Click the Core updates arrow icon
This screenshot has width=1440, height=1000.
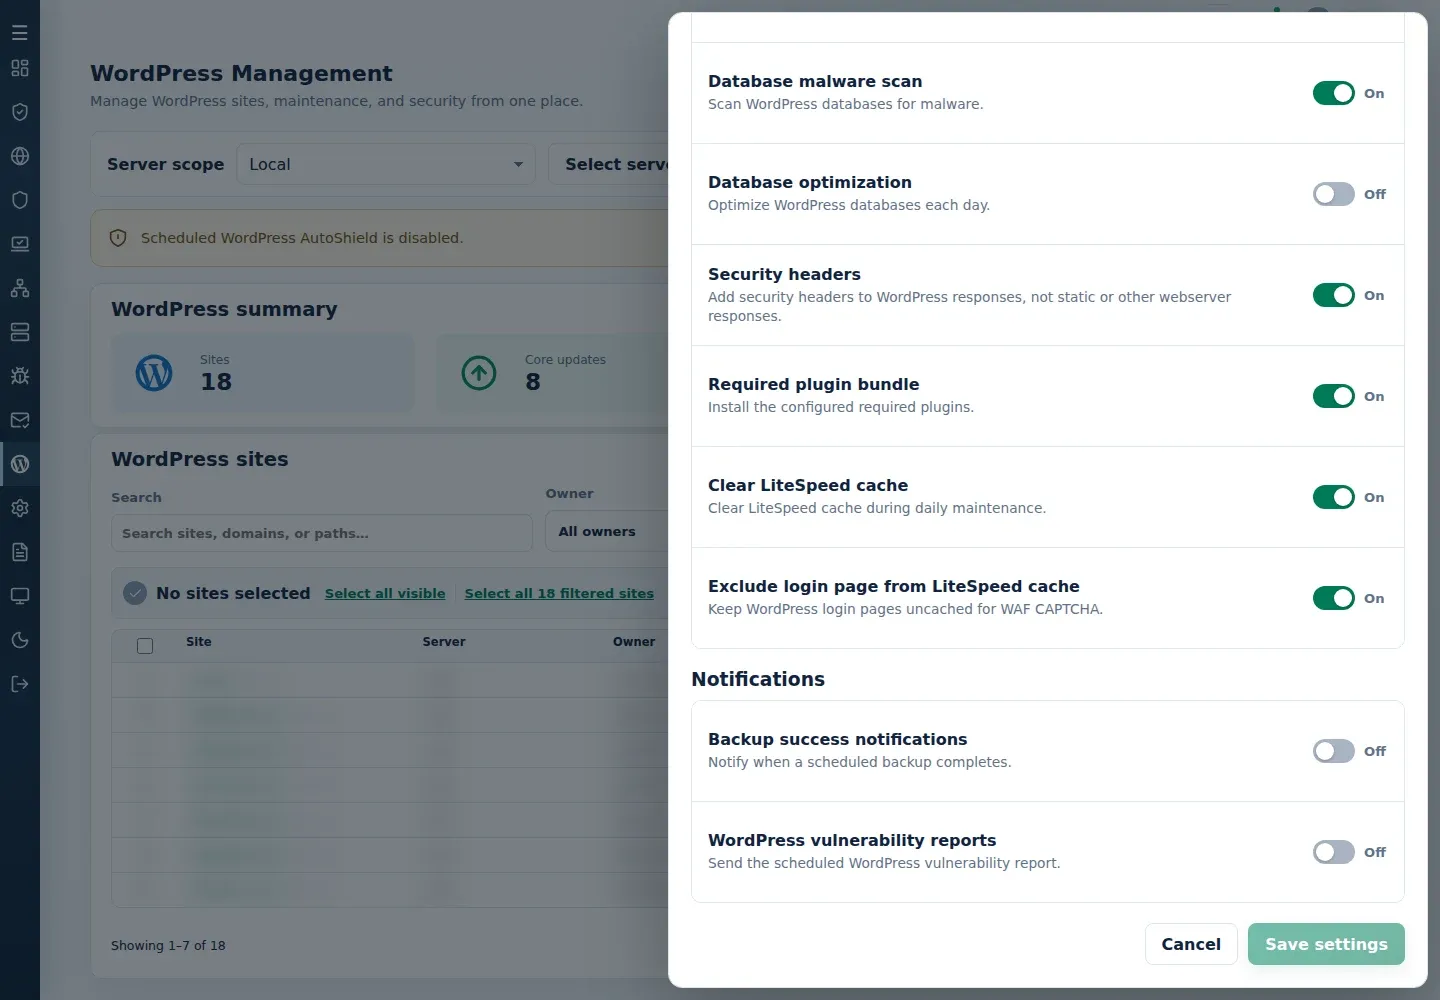tap(479, 373)
